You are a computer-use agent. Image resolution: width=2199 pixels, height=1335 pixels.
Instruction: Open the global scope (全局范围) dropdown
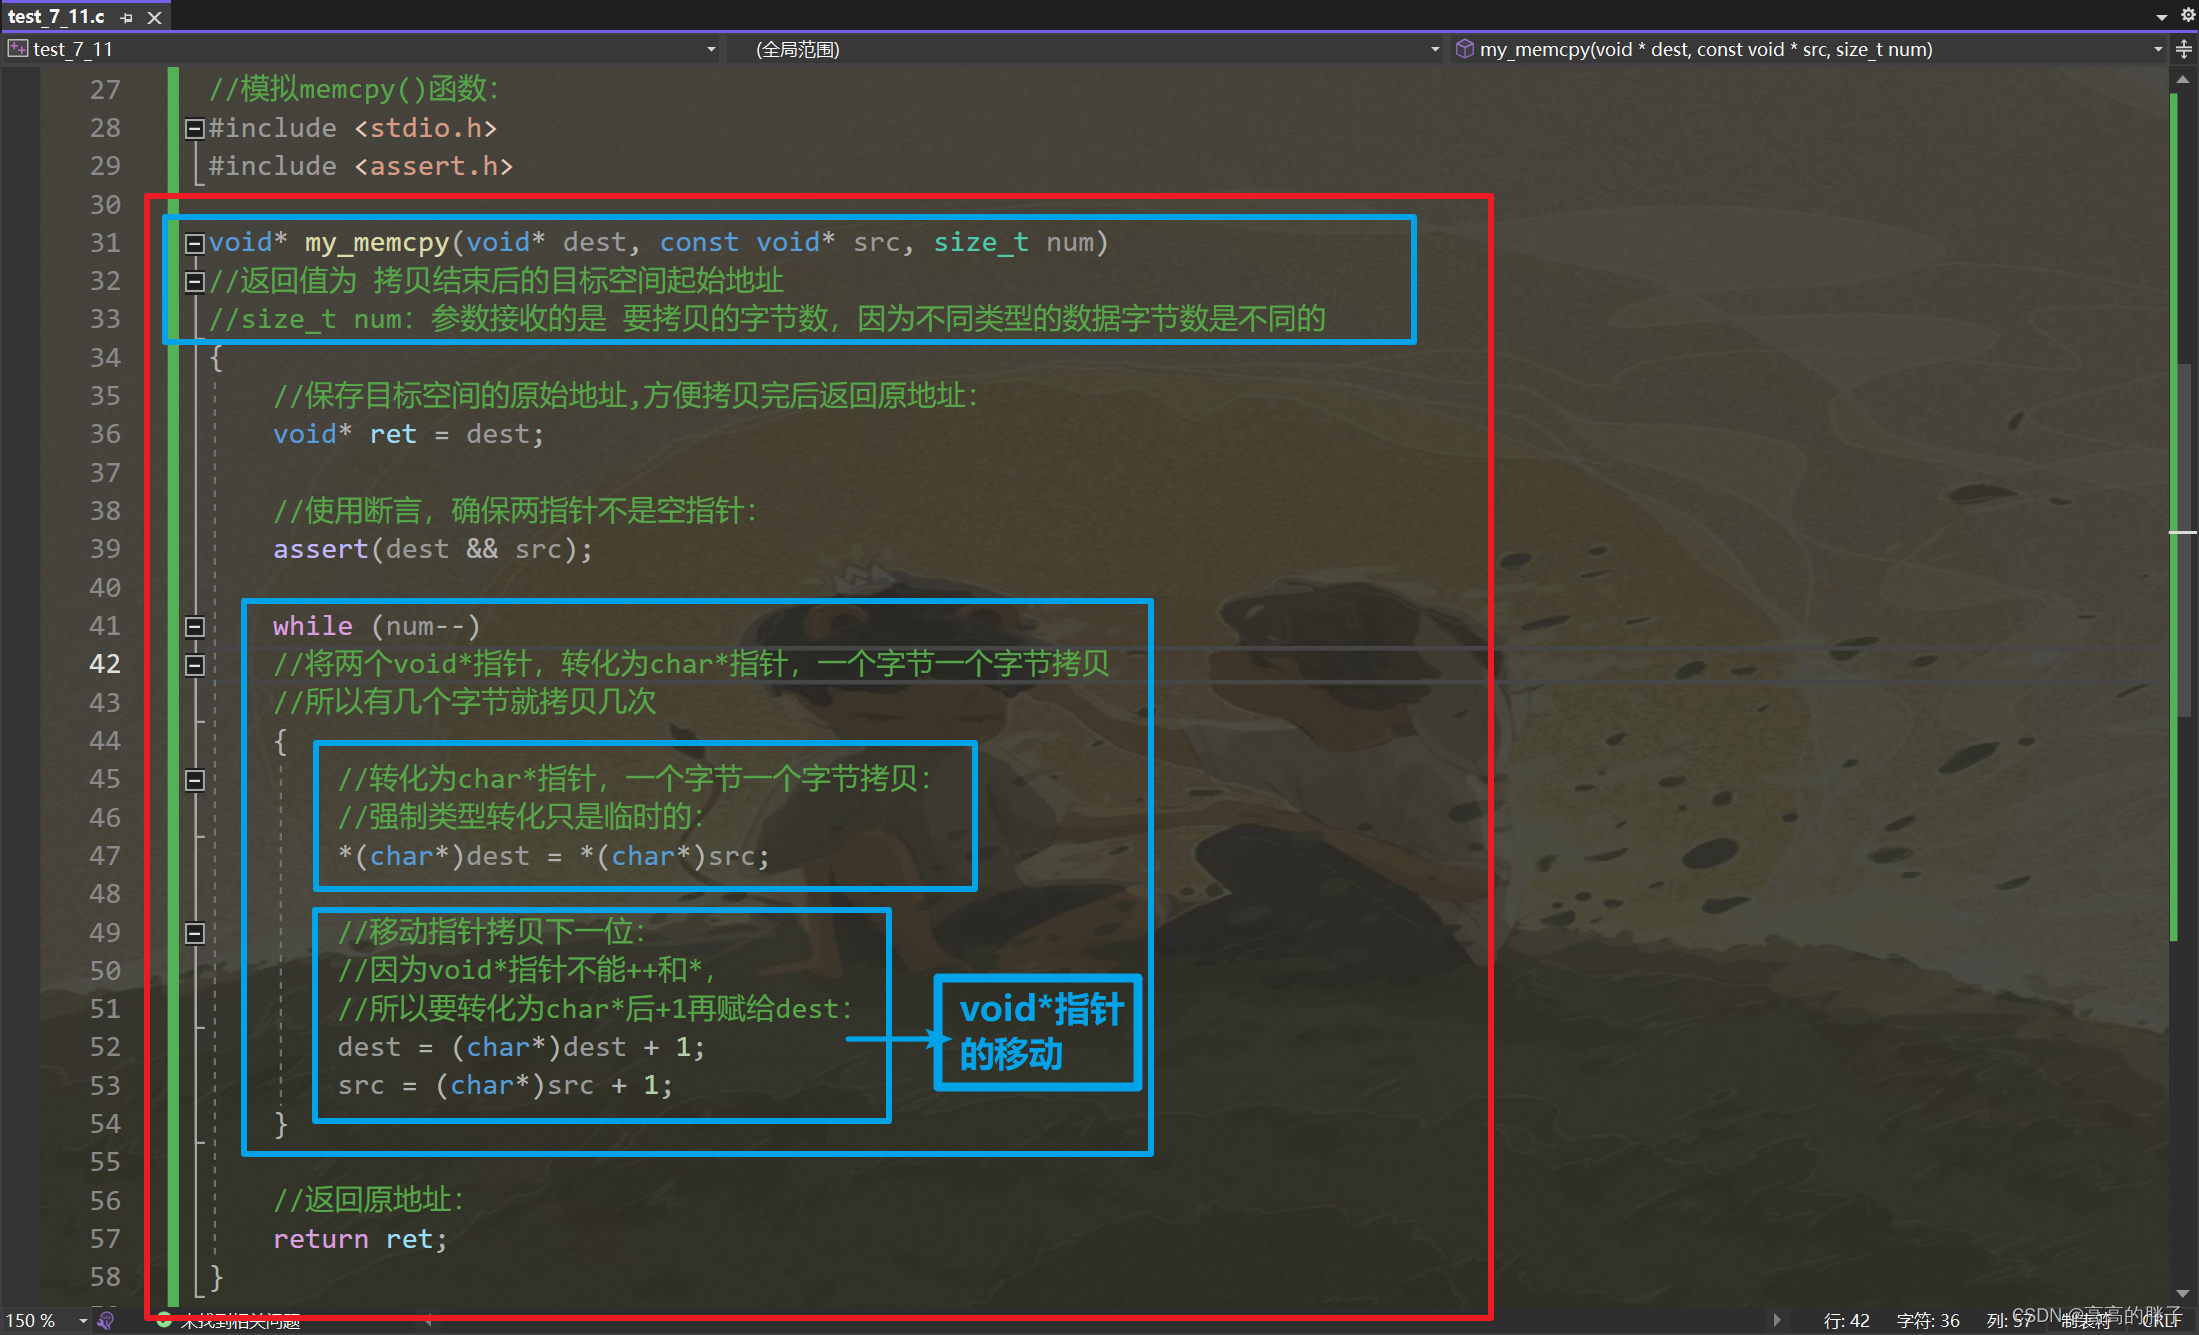tap(1435, 49)
